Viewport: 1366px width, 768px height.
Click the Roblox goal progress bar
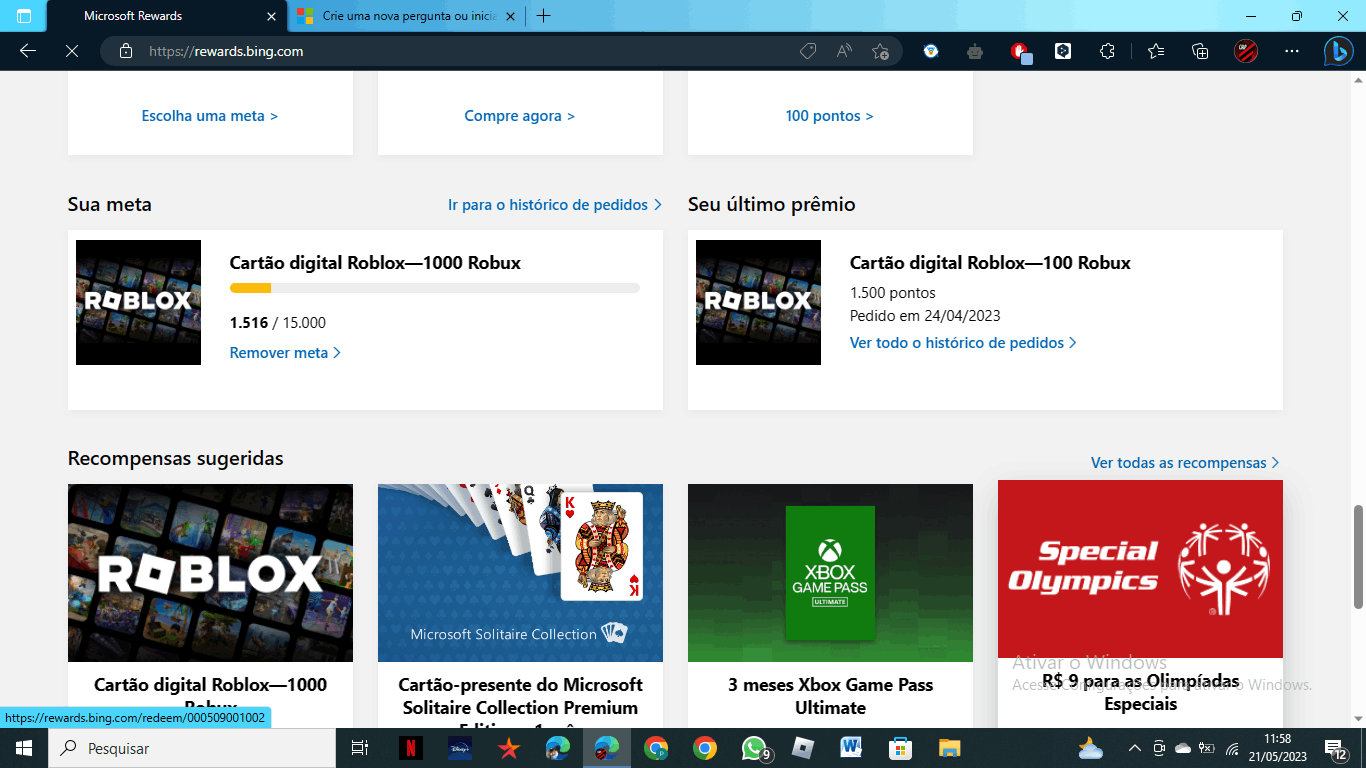(x=434, y=287)
